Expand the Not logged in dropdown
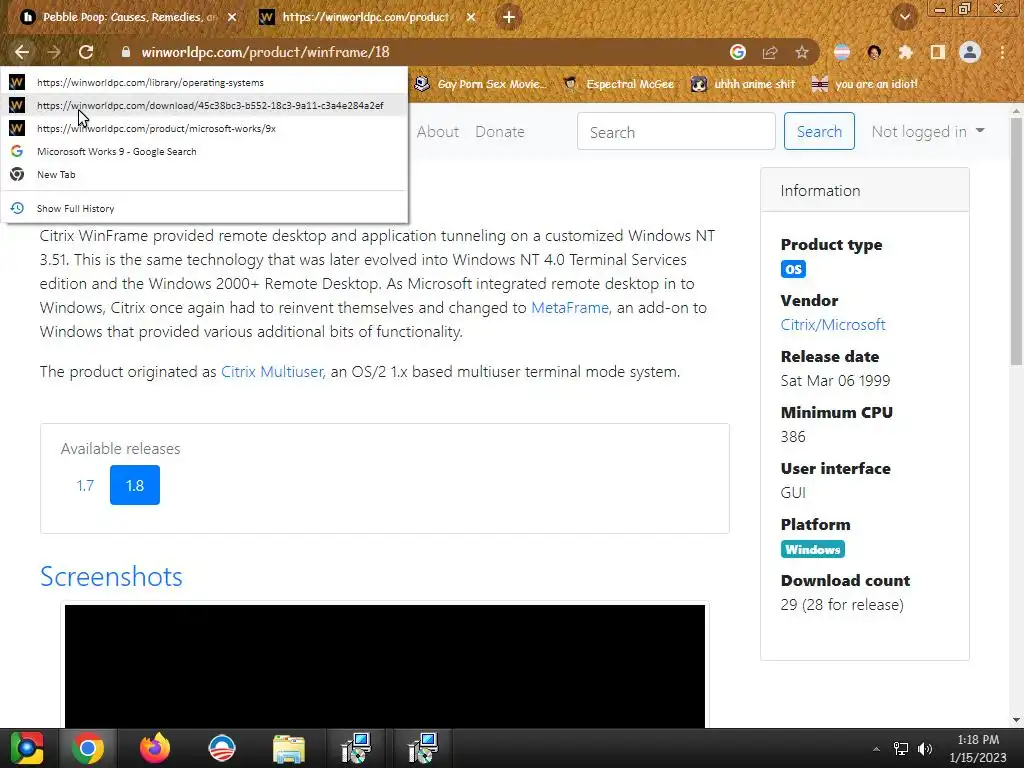 (927, 132)
